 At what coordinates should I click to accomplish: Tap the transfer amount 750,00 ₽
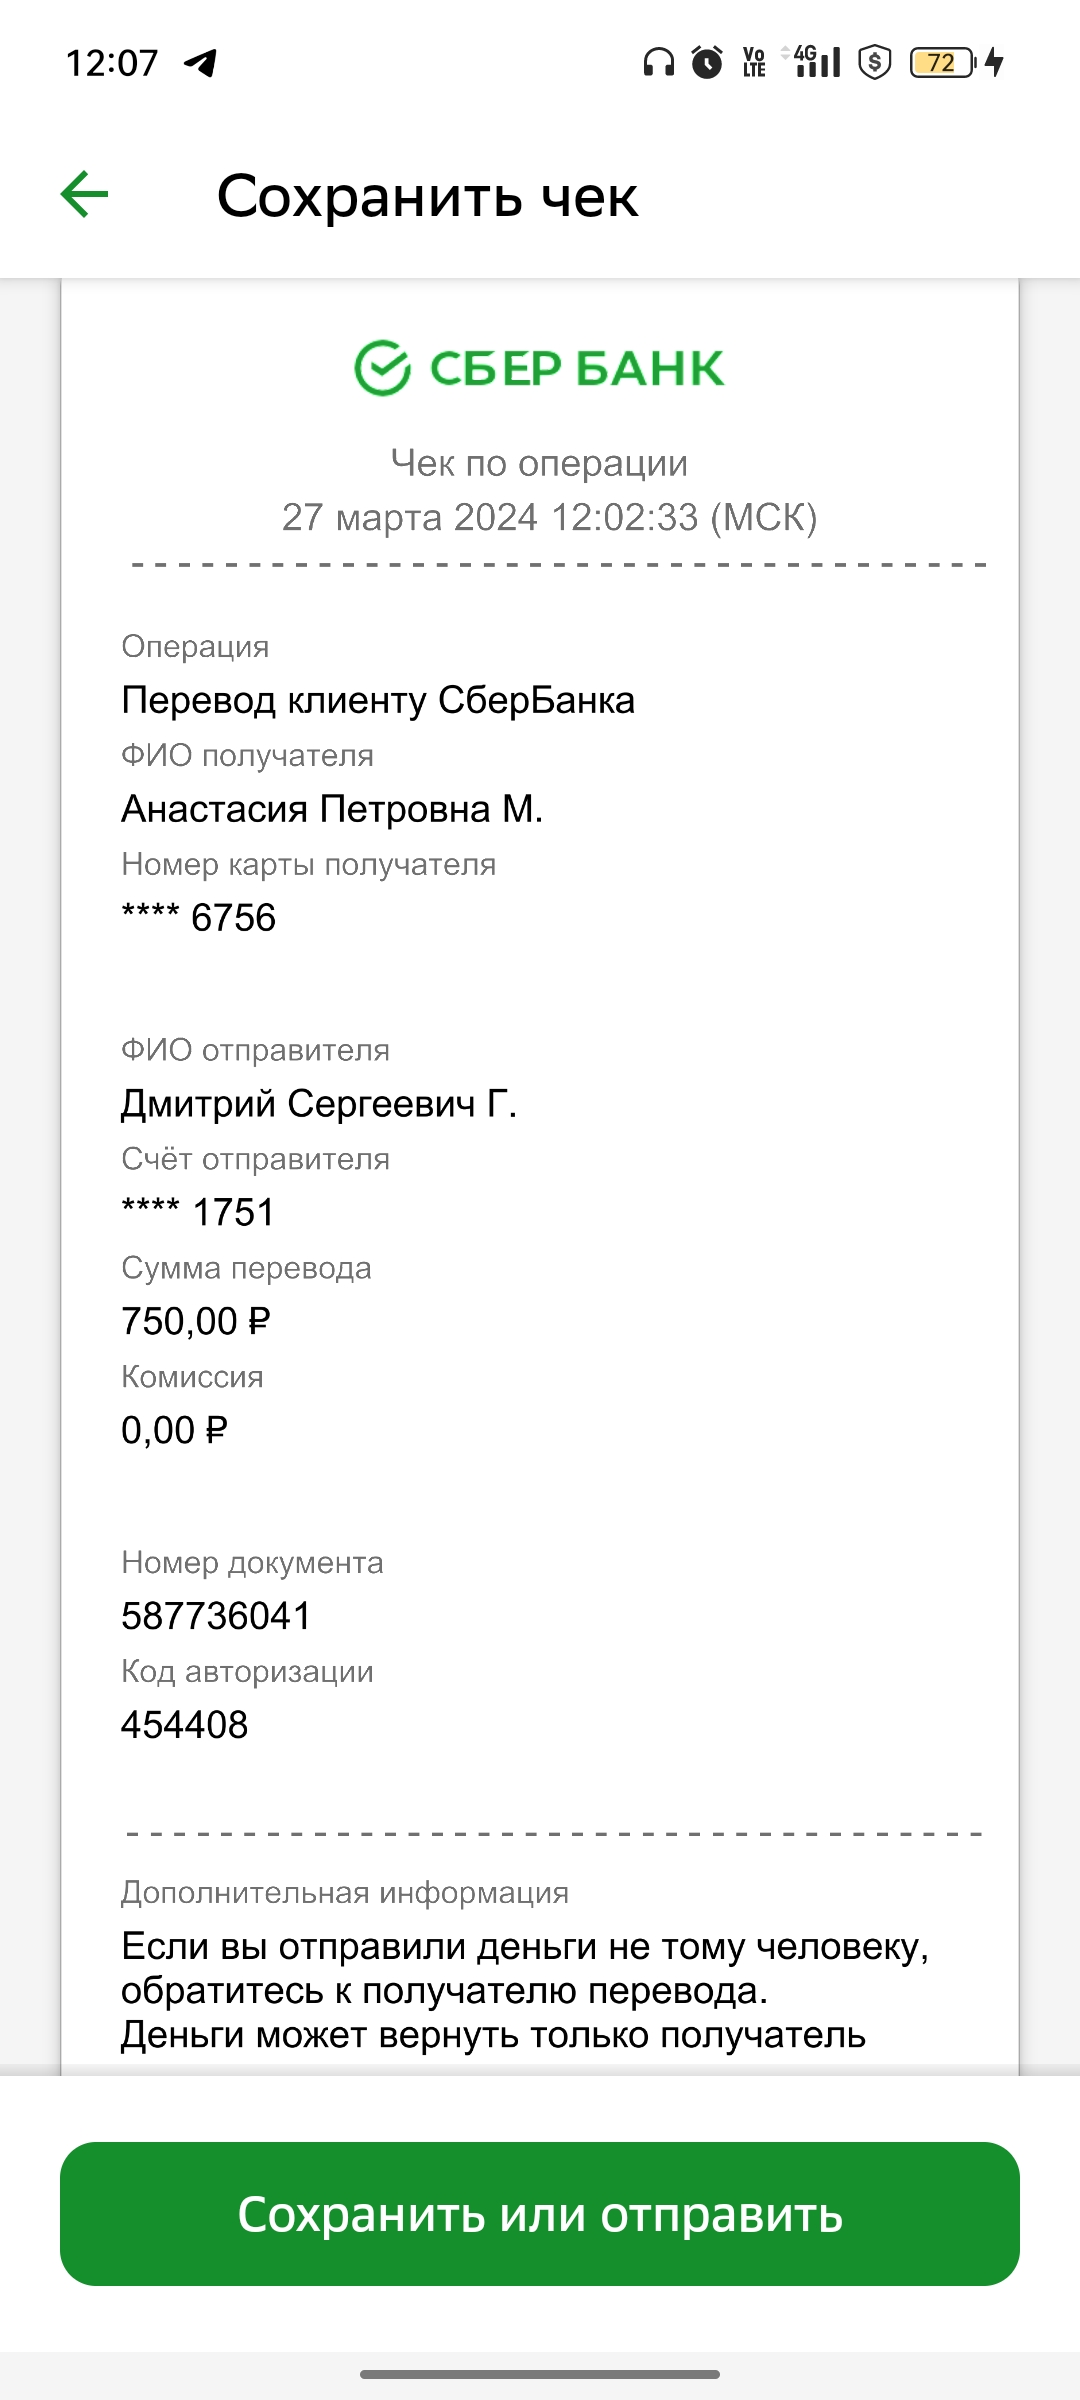[x=196, y=1322]
